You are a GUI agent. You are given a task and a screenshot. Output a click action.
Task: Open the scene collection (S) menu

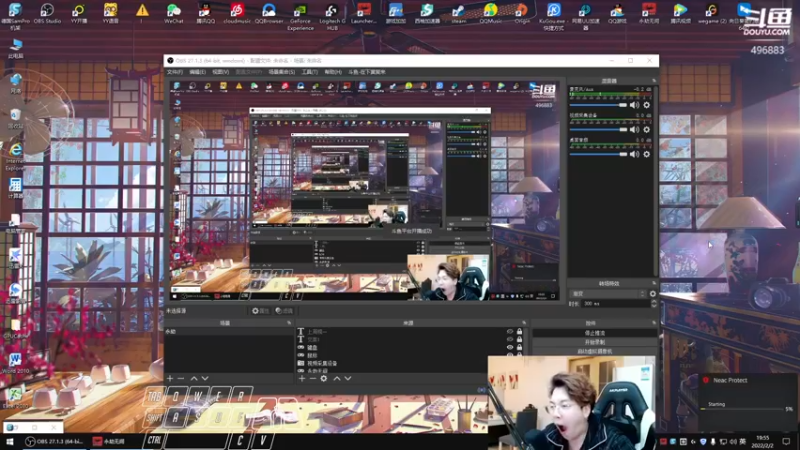point(282,72)
